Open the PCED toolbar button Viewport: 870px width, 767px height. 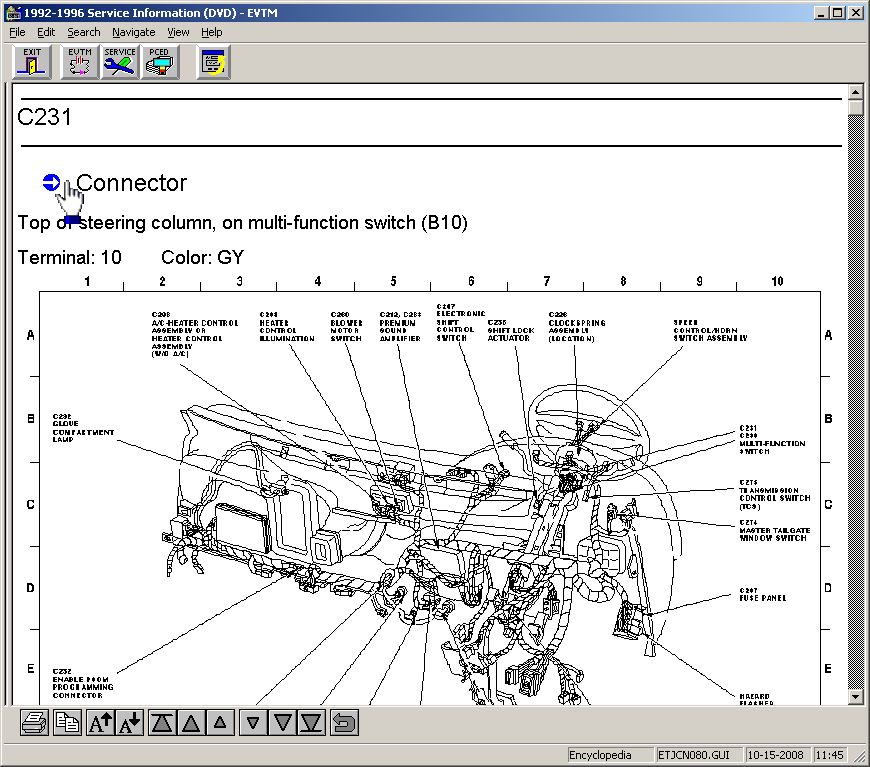point(160,62)
